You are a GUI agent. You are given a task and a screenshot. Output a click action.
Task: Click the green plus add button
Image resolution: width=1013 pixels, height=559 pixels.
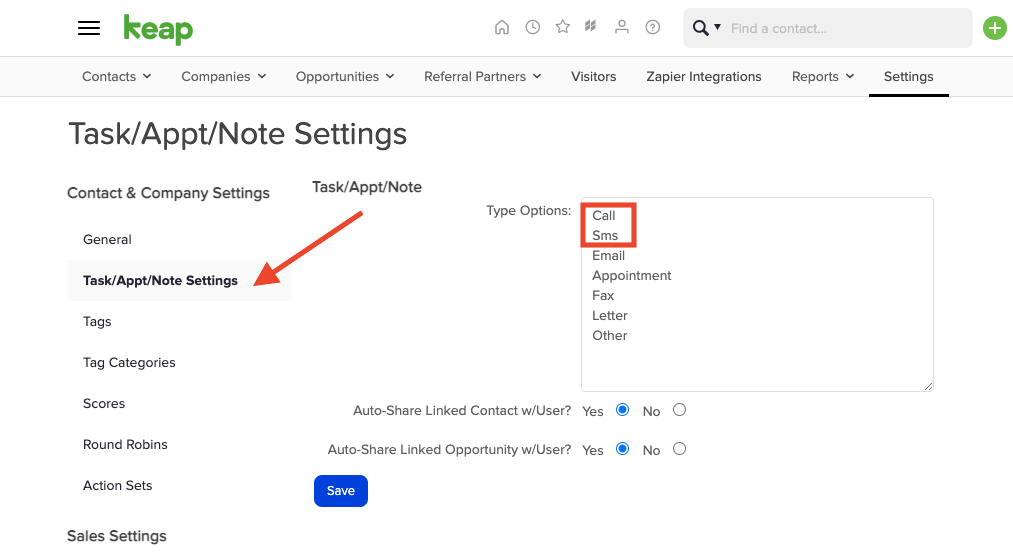point(995,28)
